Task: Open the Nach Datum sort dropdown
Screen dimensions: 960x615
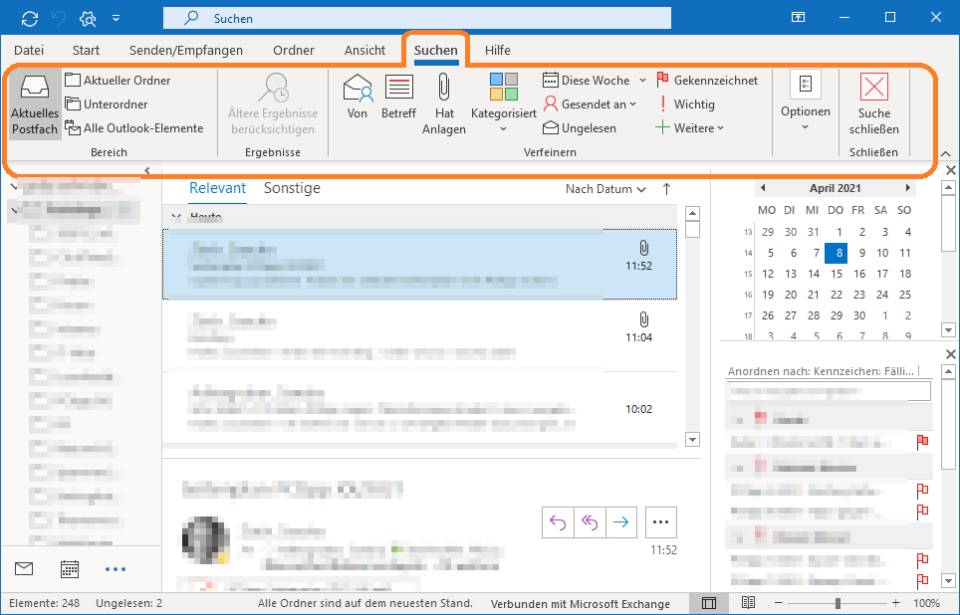Action: 606,189
